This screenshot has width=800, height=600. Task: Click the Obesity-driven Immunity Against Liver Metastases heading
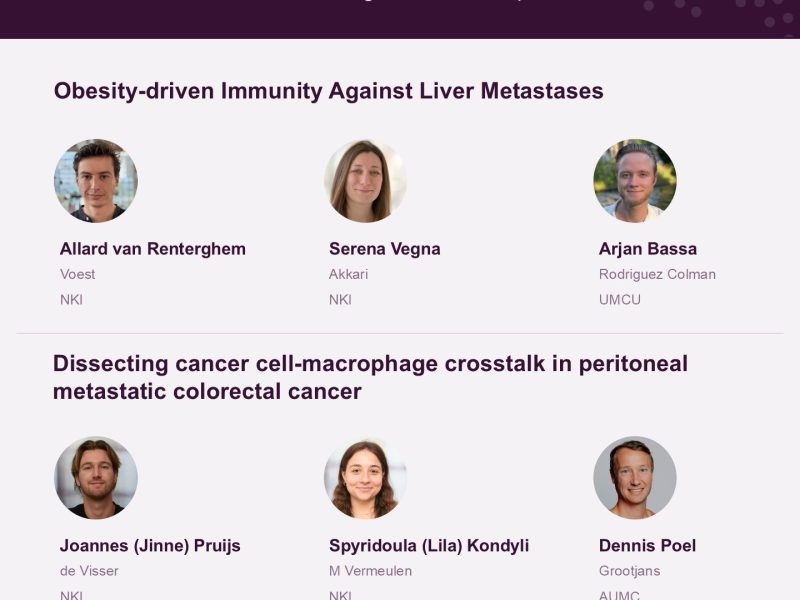tap(329, 91)
